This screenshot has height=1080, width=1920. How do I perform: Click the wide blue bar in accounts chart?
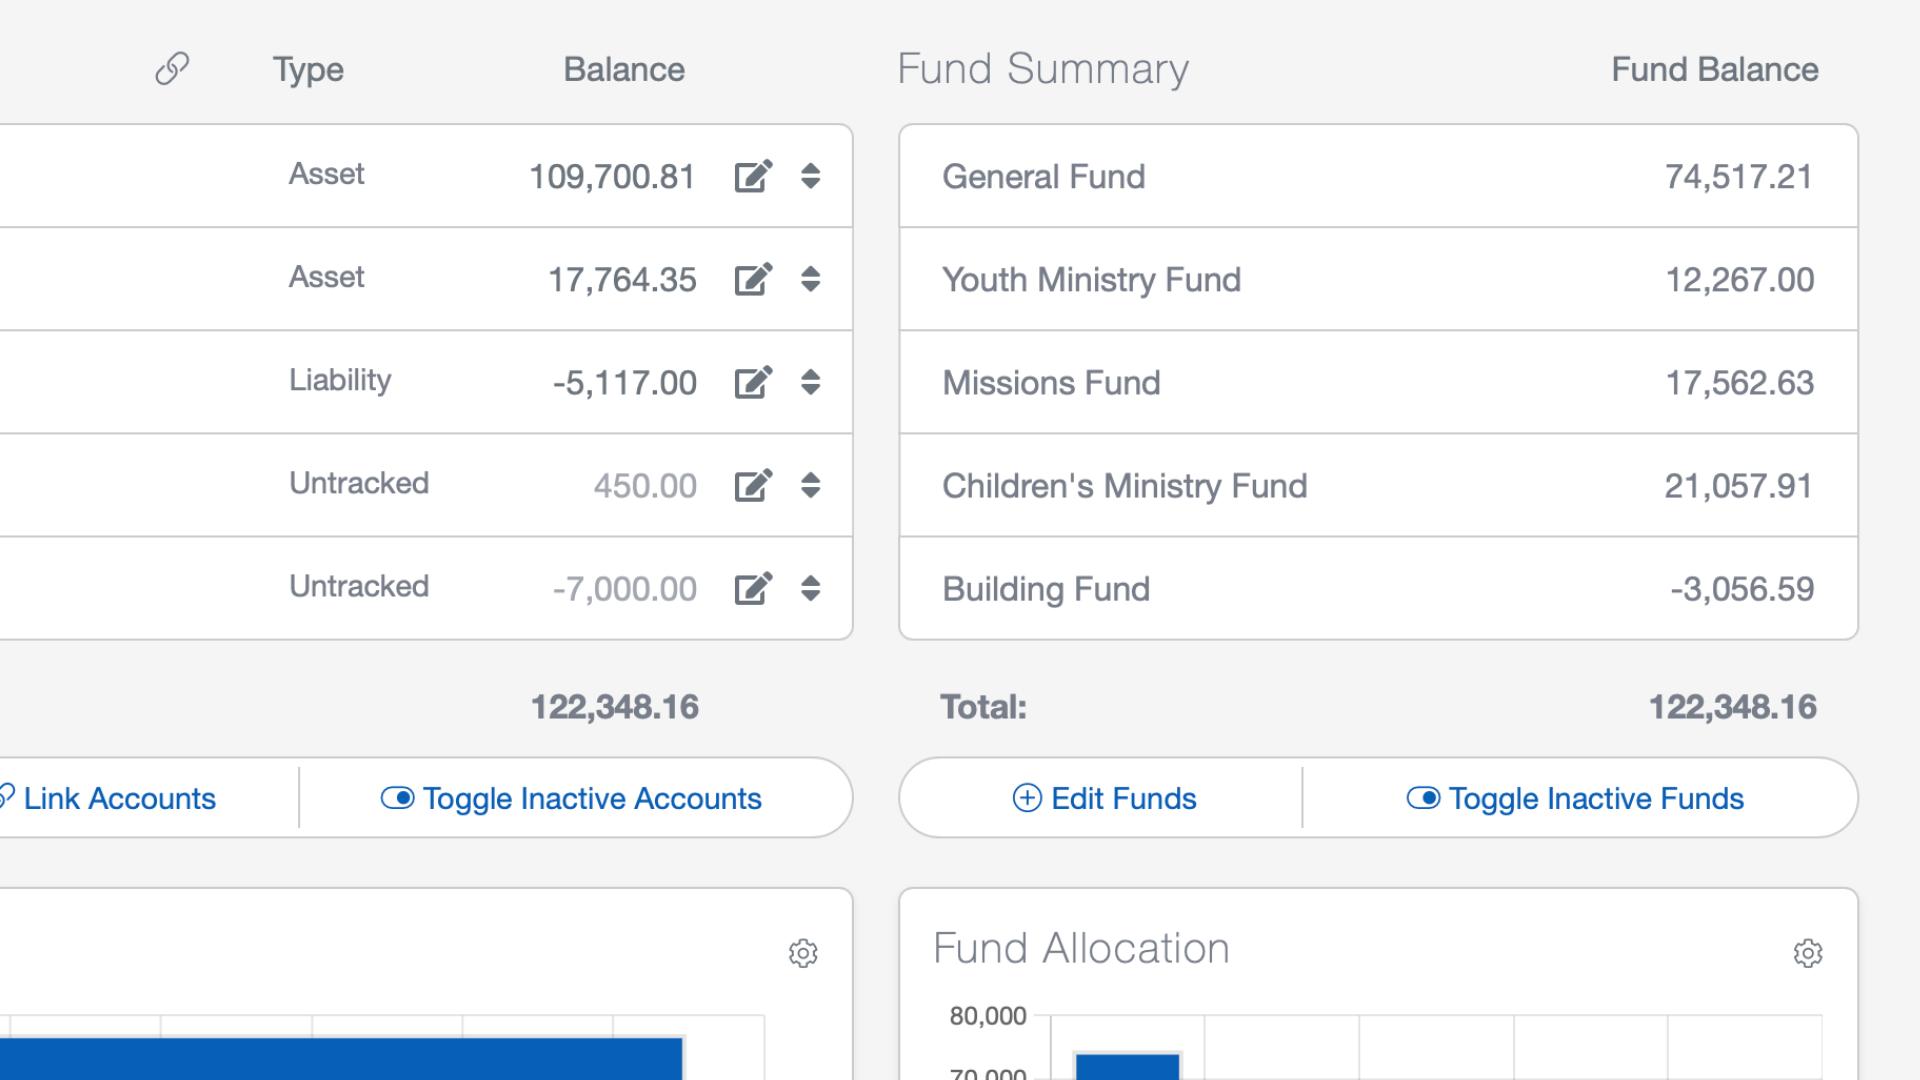(x=341, y=1059)
